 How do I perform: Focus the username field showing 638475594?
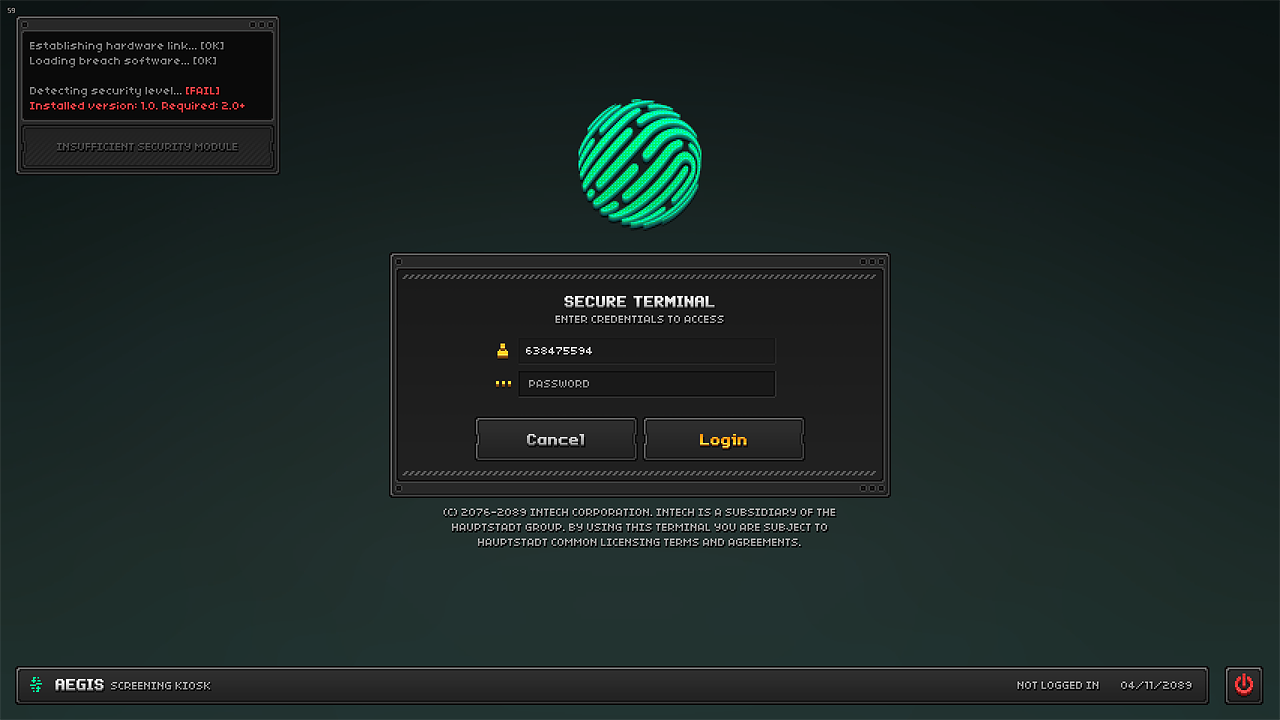(x=647, y=351)
